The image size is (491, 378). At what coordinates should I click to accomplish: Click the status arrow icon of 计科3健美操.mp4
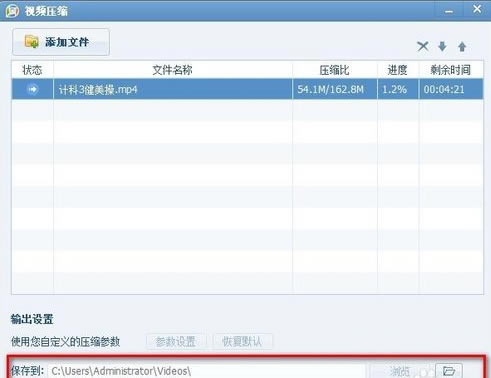point(33,89)
